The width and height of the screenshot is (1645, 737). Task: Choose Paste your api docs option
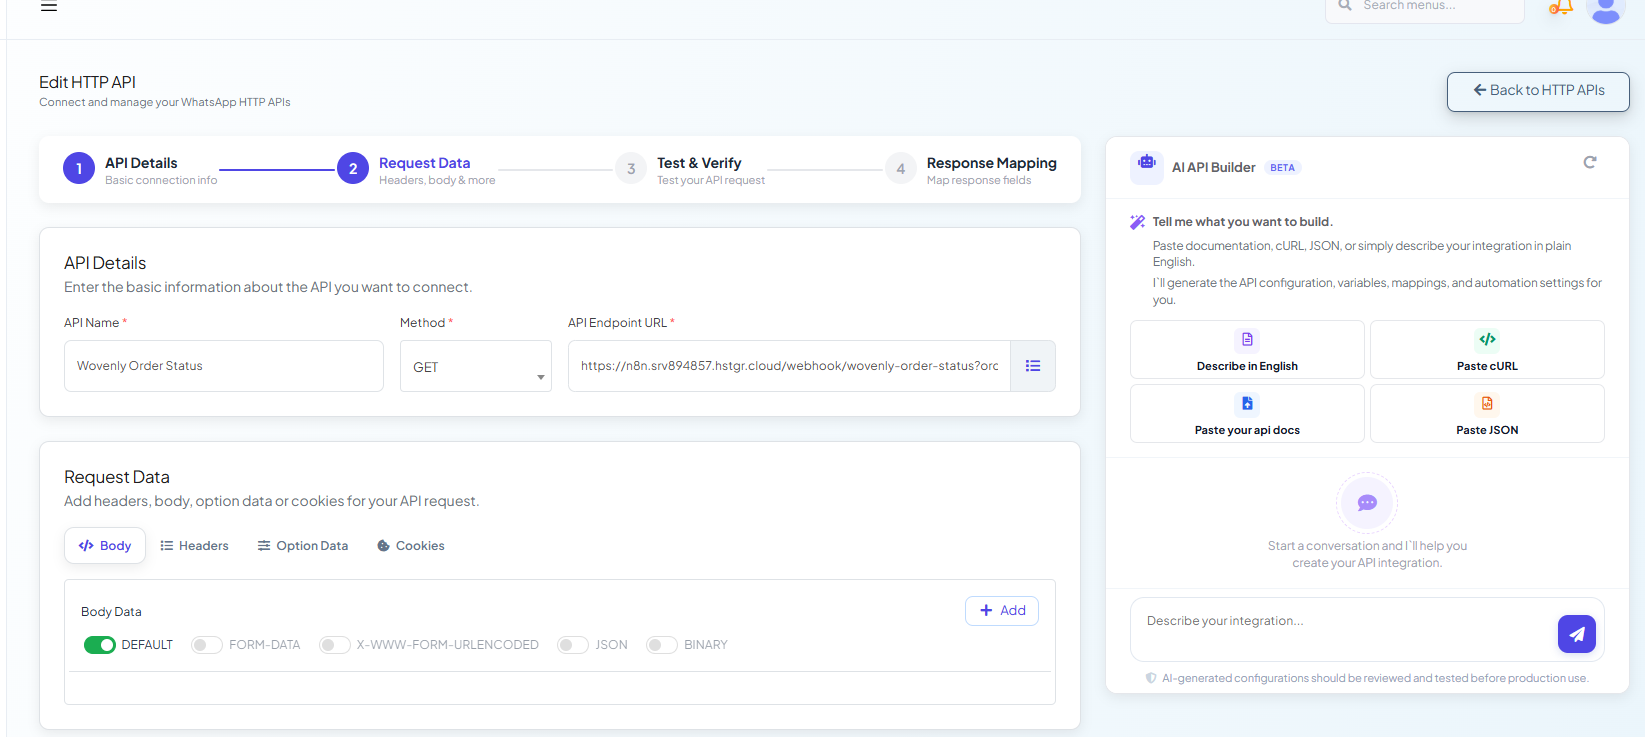pos(1247,414)
